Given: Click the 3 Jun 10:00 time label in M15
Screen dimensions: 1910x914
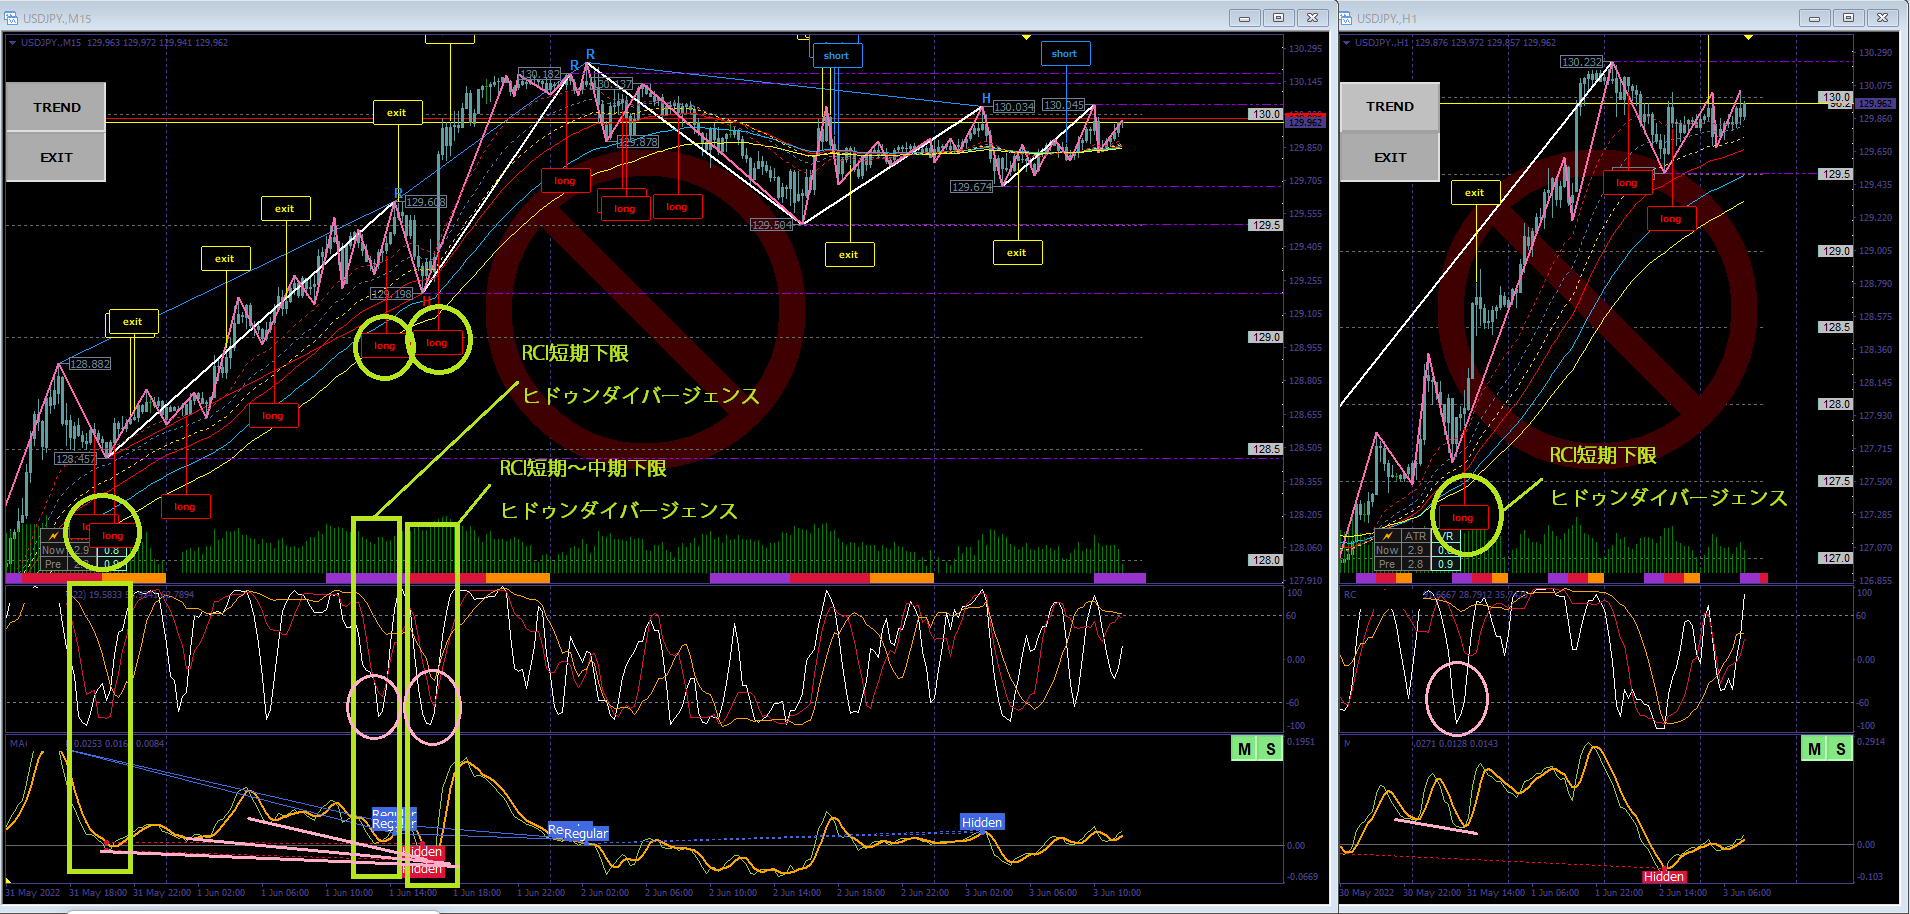Looking at the screenshot, I should 1117,893.
